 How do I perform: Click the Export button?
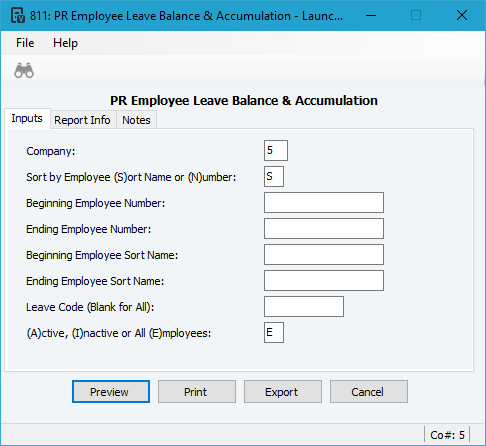point(283,392)
